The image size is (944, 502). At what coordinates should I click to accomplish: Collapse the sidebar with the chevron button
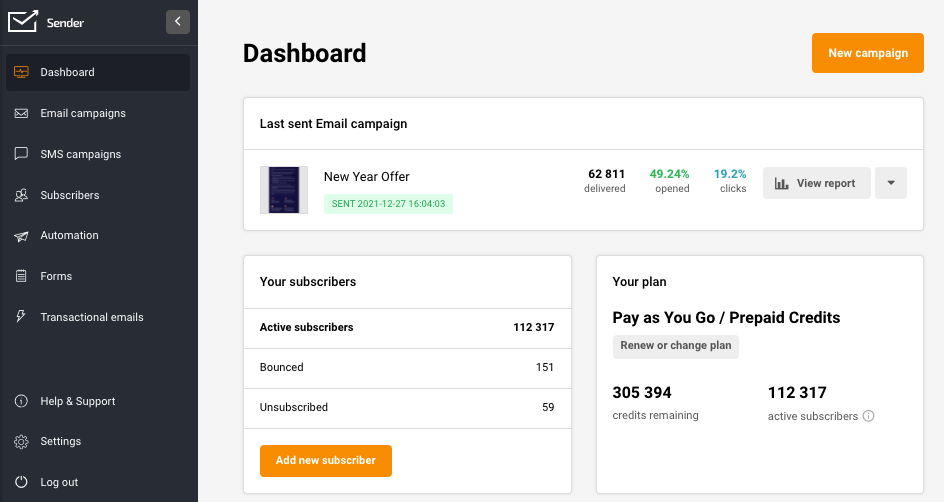(178, 21)
